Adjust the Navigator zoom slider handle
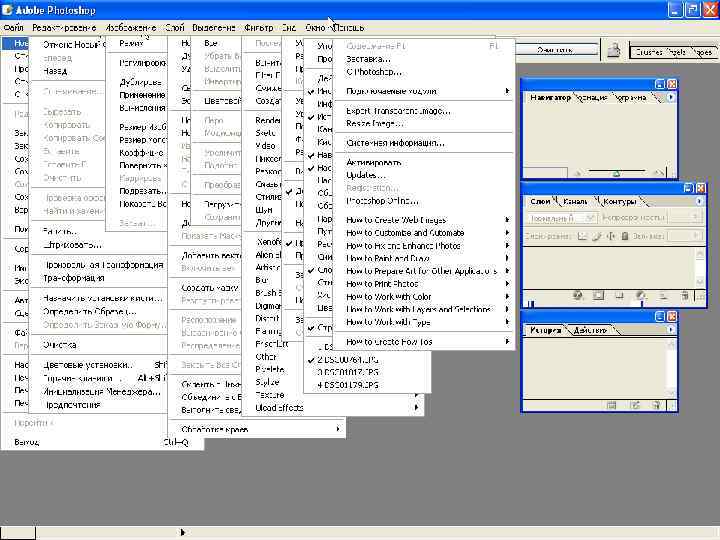 (617, 174)
